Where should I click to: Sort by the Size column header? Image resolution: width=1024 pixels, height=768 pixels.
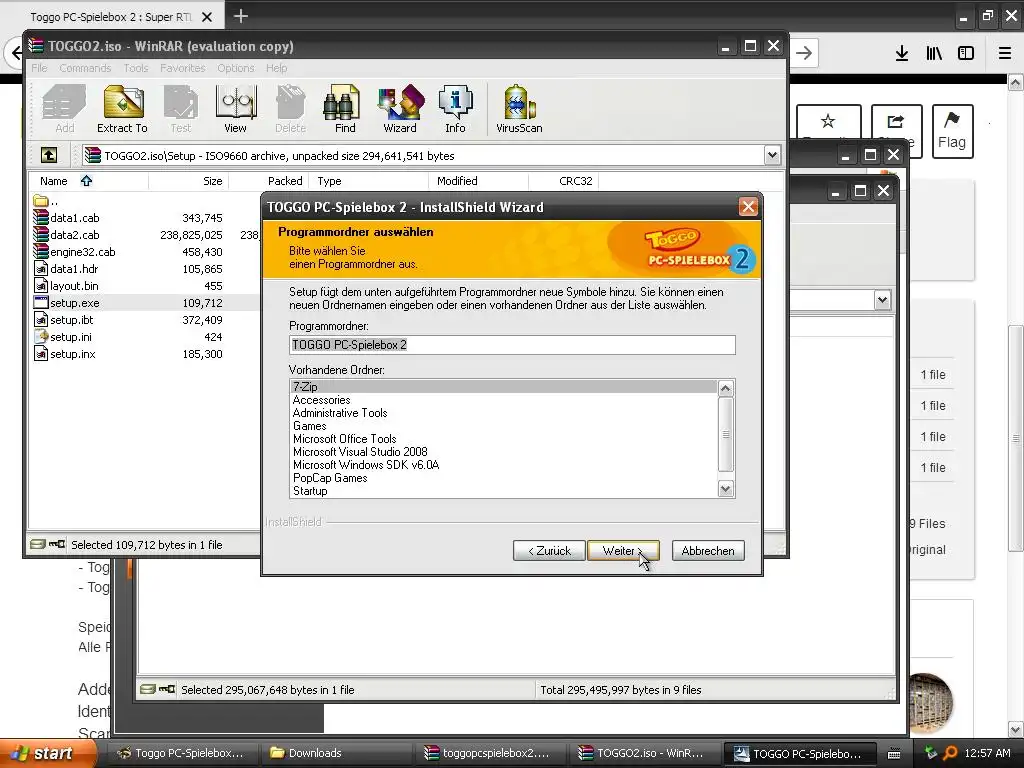click(x=188, y=181)
